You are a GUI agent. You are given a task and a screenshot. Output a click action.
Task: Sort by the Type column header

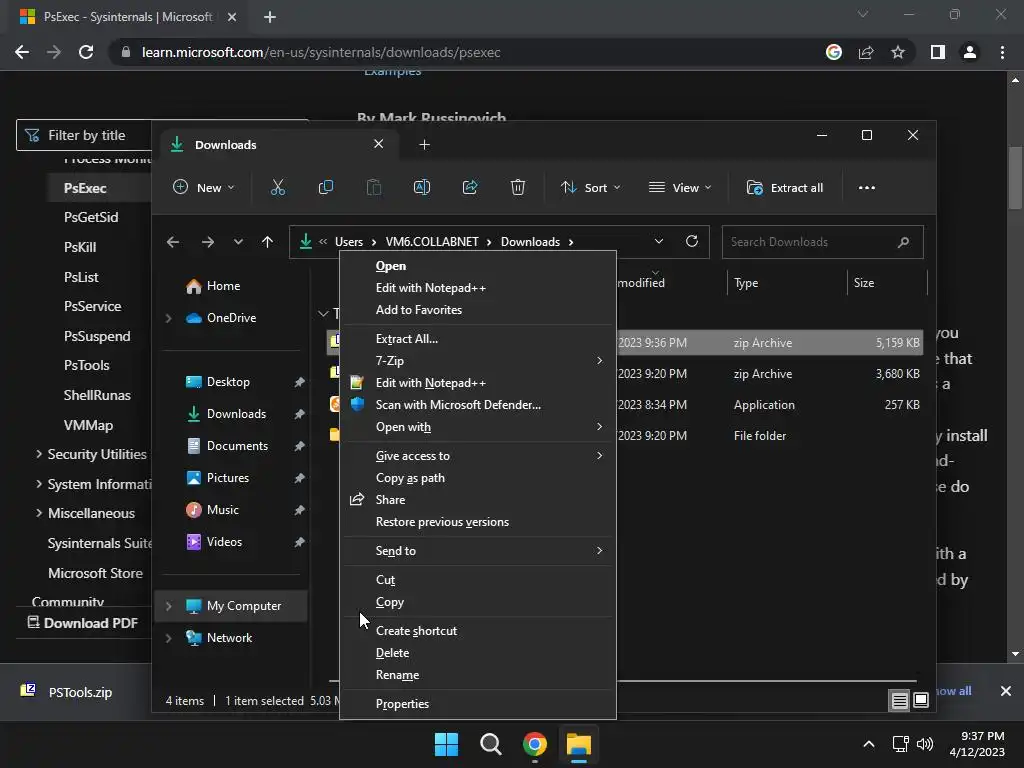click(786, 283)
